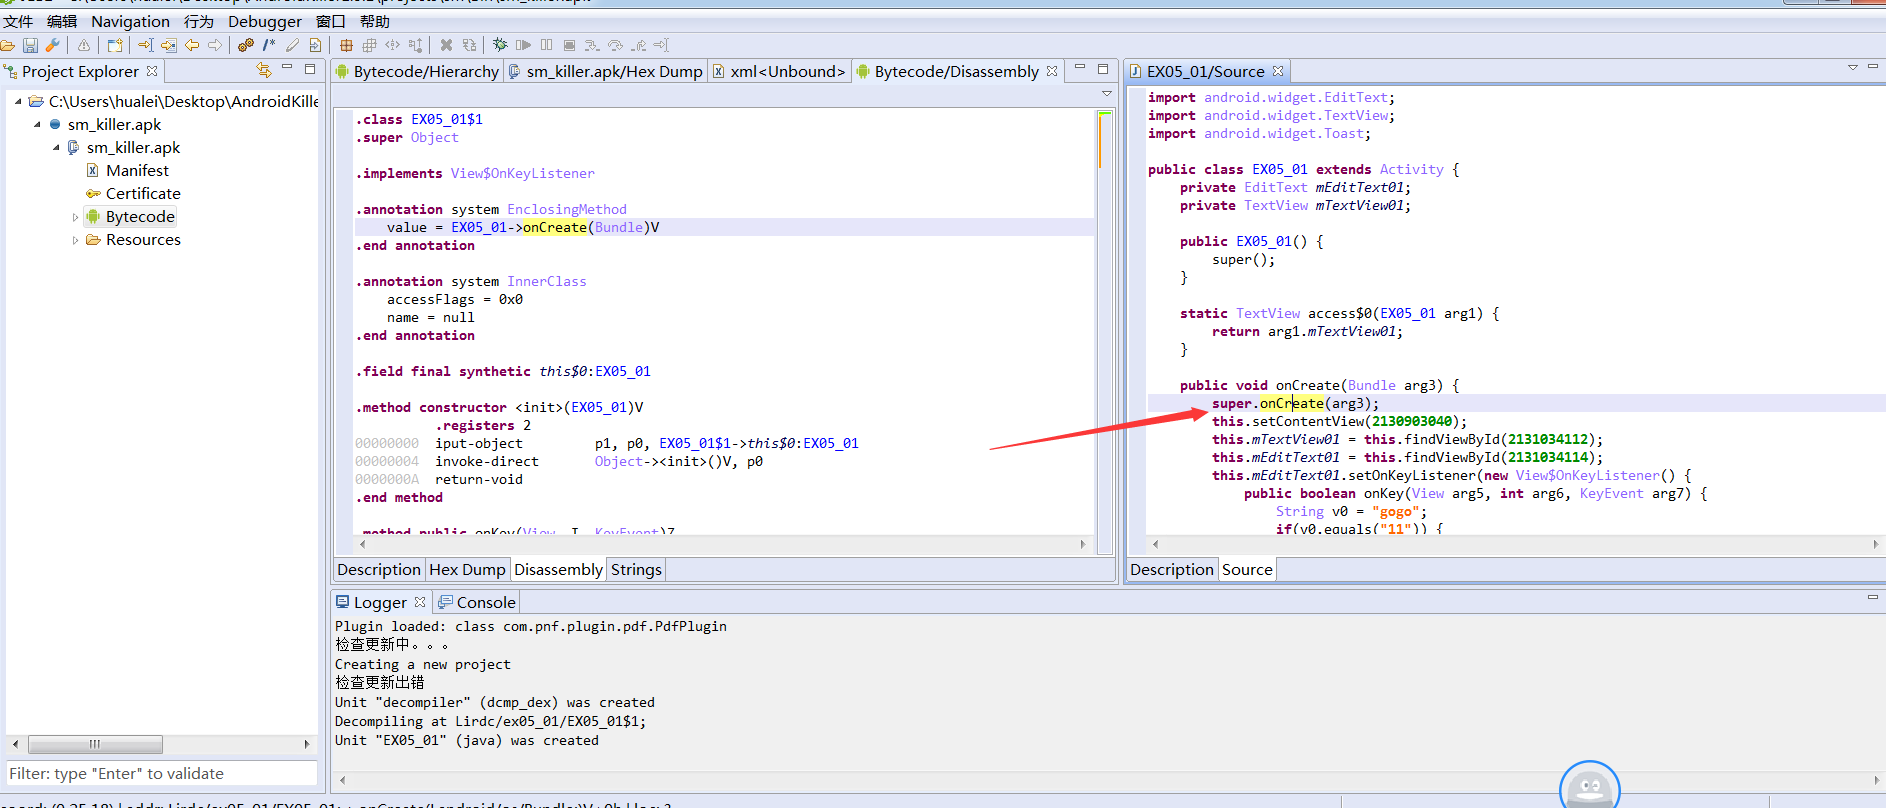Open Description sub-tab of the bytecode view
1886x808 pixels.
click(379, 570)
